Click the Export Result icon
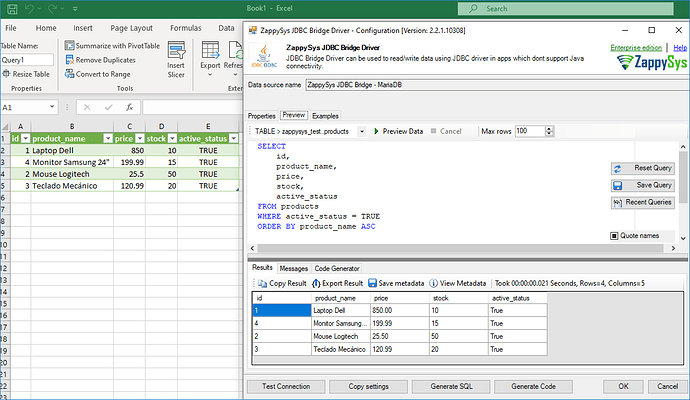The height and width of the screenshot is (400, 690). 316,283
